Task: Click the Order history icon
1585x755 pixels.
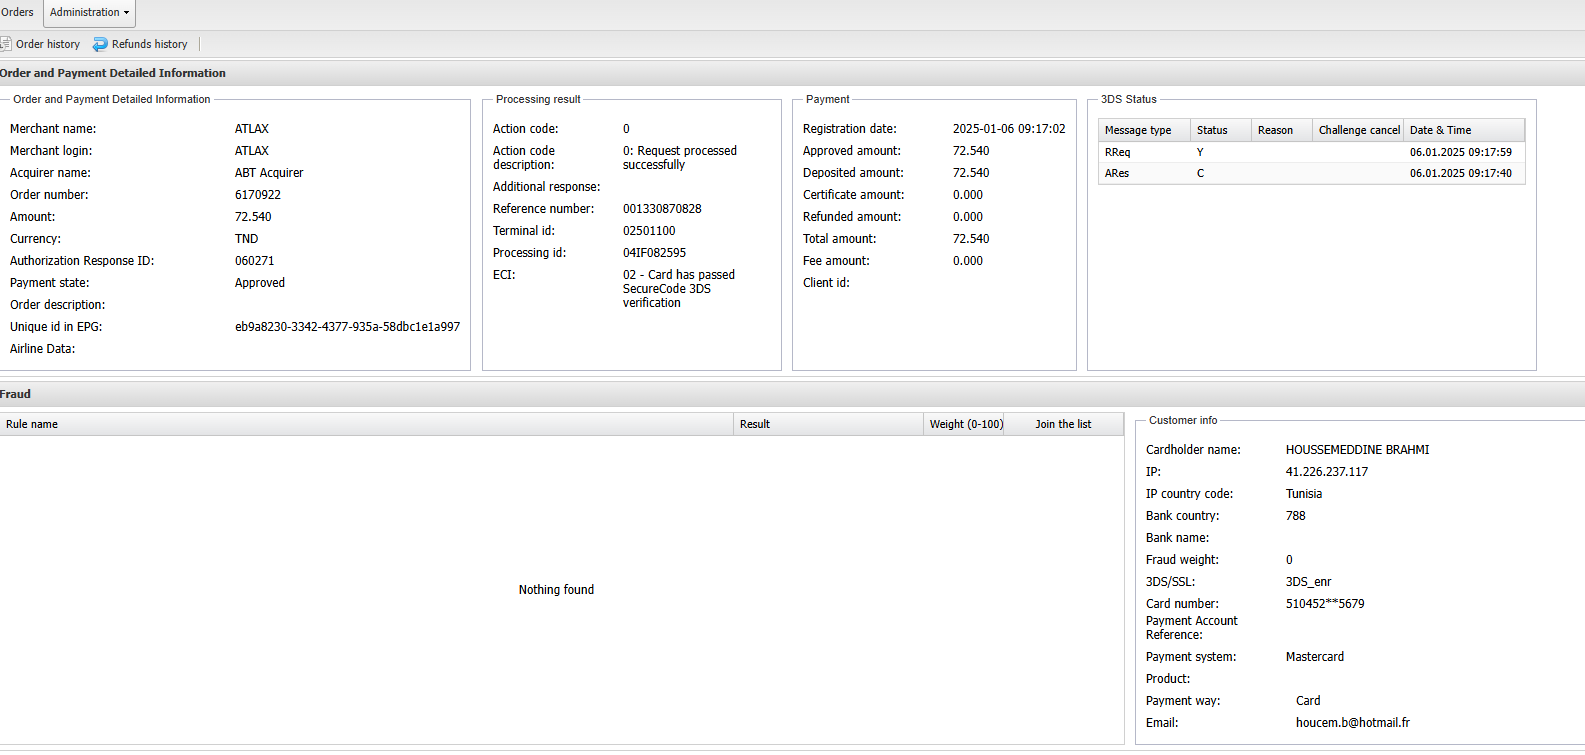Action: pos(5,44)
